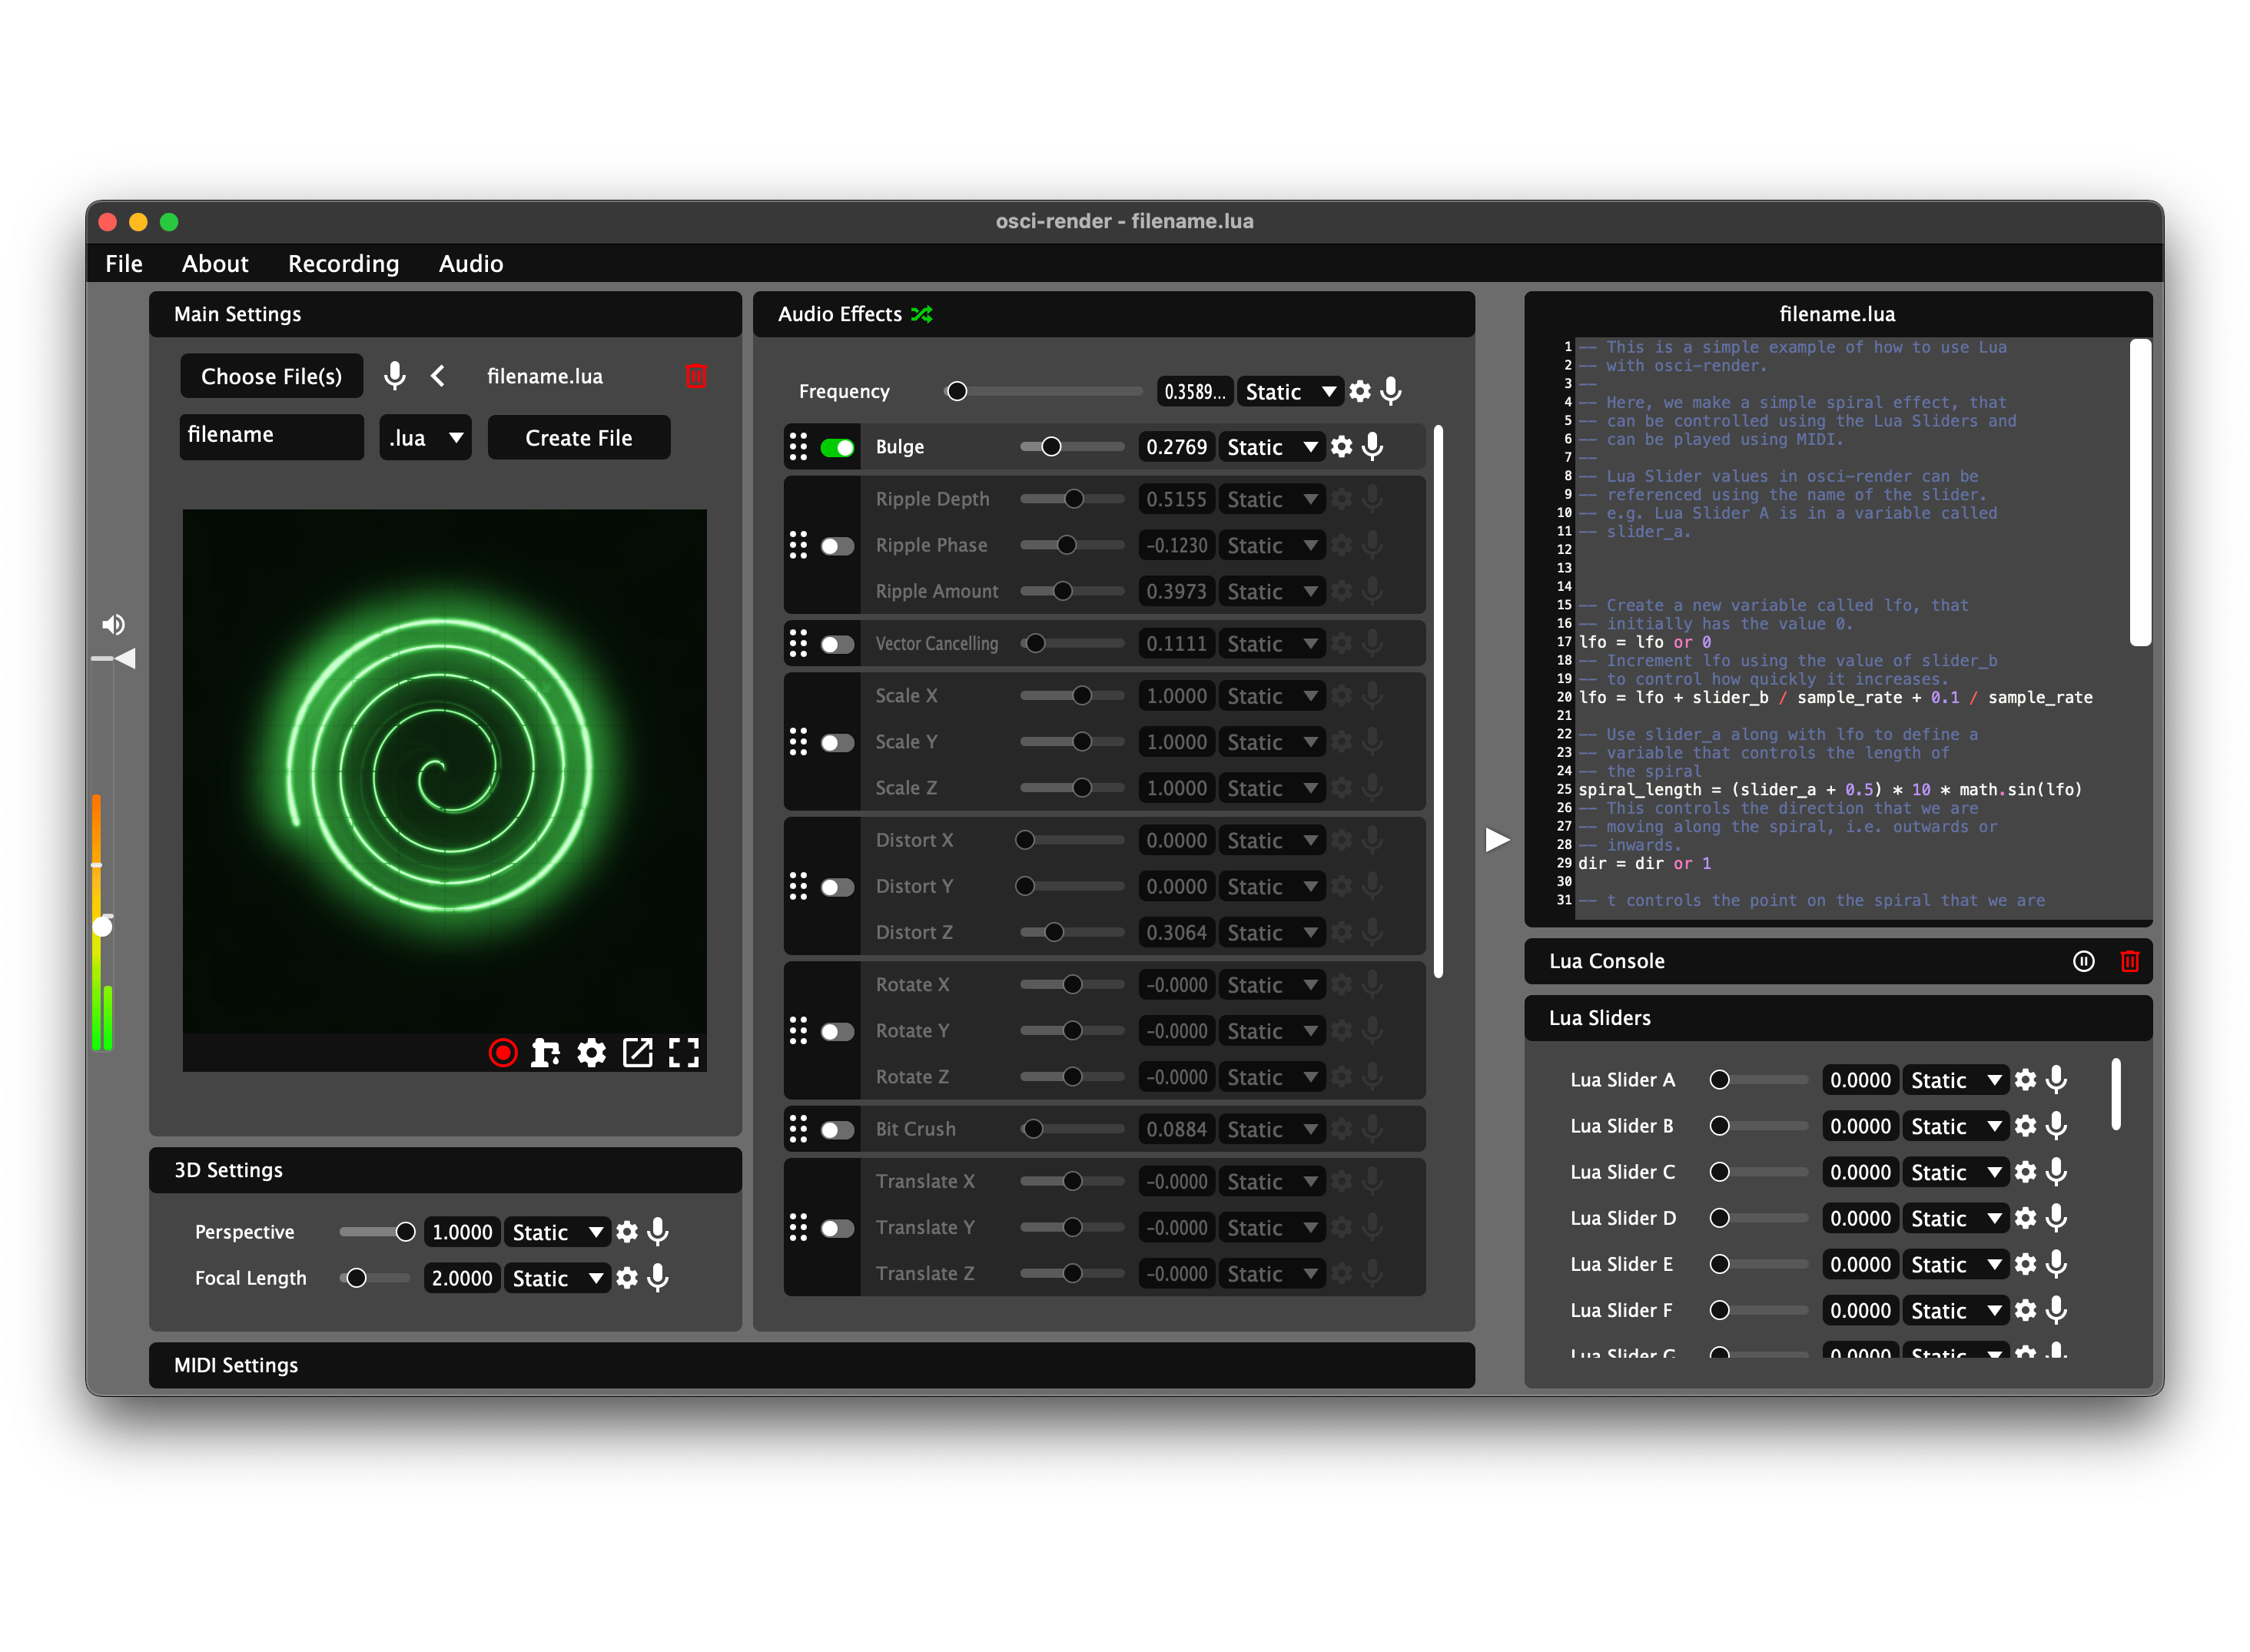Viewport: 2250px width, 1652px height.
Task: Expand Frequency Static mode dropdown
Action: tap(1291, 392)
